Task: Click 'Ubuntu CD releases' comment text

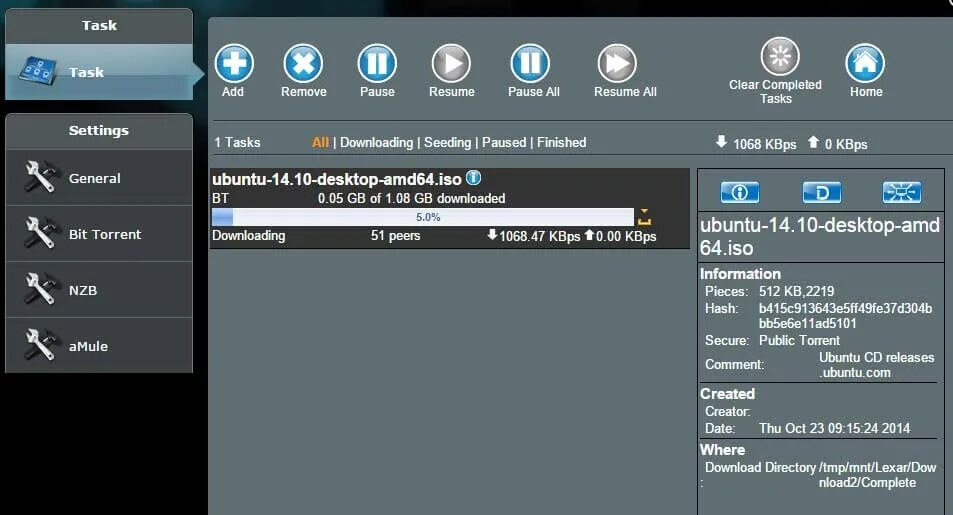Action: tap(876, 358)
